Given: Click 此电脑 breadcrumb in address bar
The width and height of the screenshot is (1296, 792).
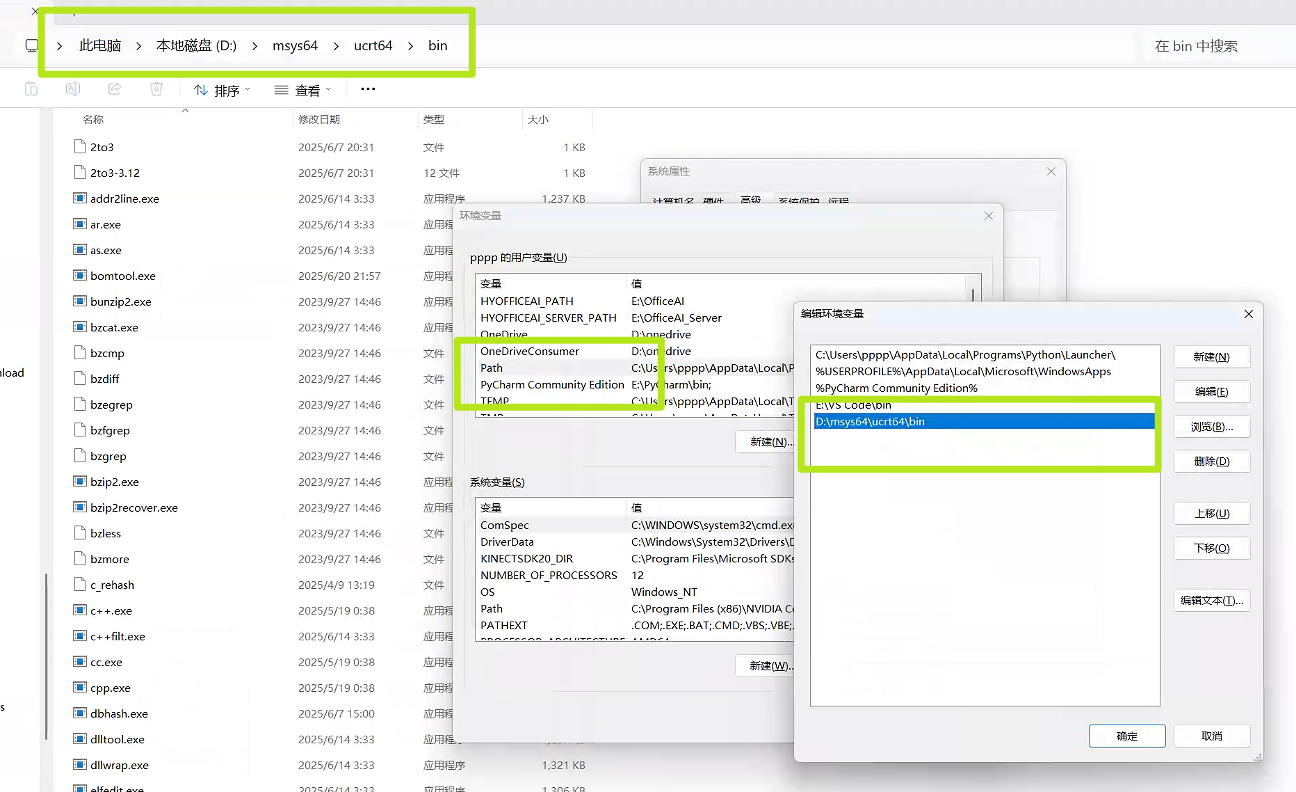Looking at the screenshot, I should click(100, 46).
